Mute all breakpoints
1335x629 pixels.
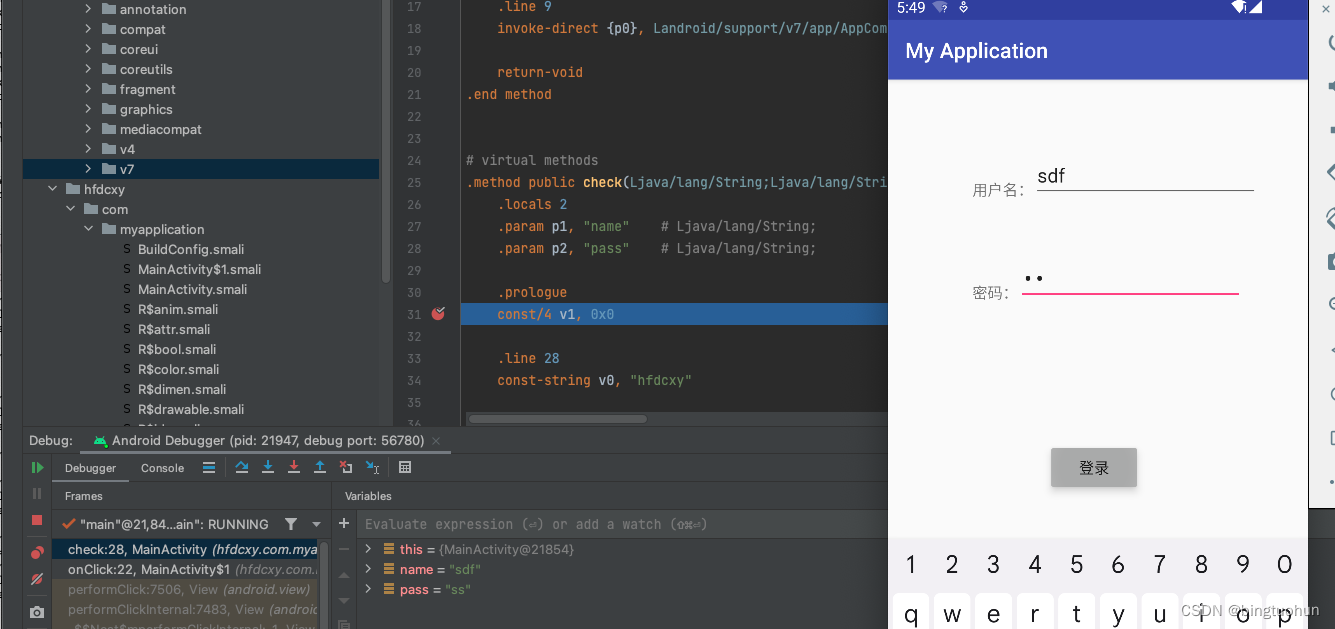click(36, 579)
